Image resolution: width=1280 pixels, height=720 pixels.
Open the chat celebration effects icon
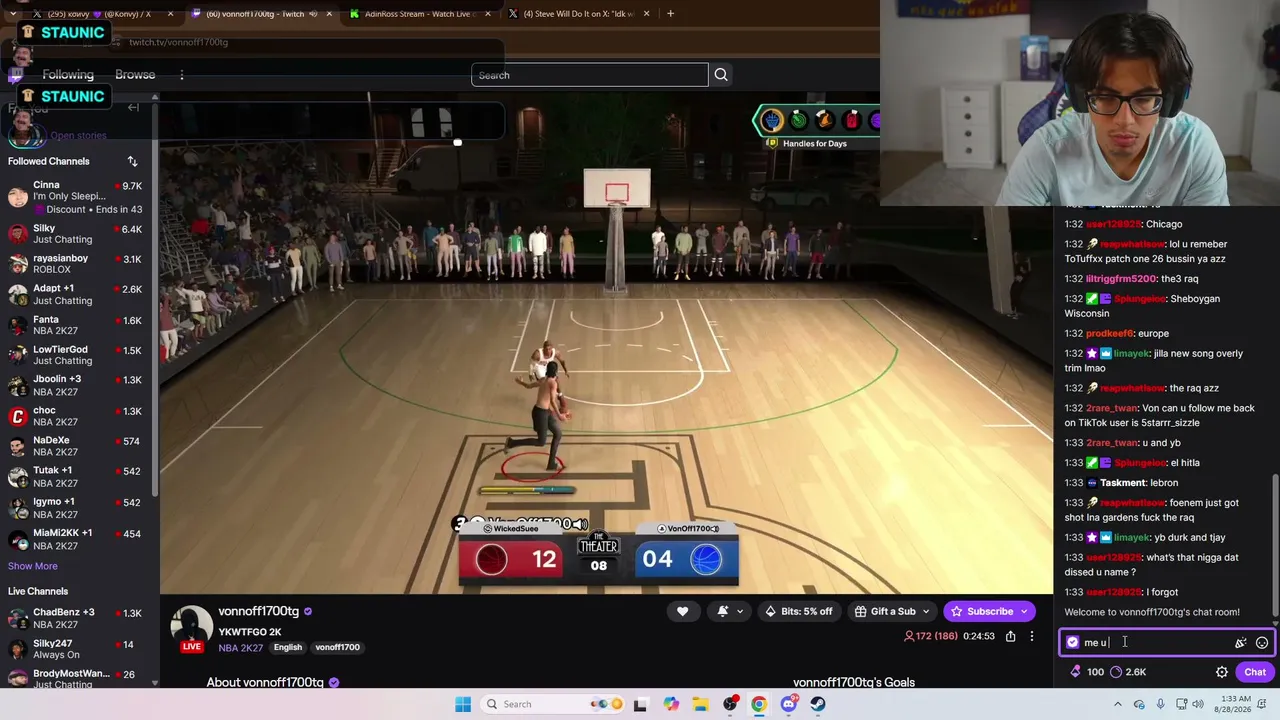[1241, 643]
